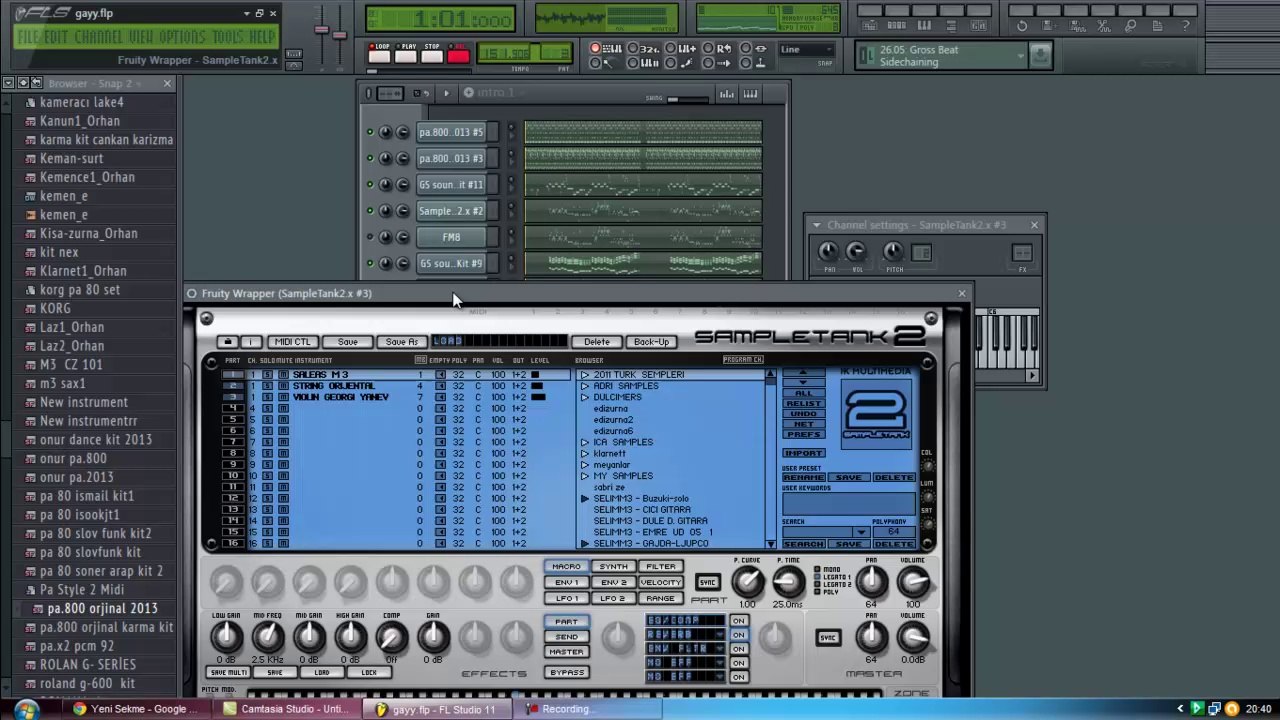Click the Back-Up button in SampleTank

(x=651, y=342)
